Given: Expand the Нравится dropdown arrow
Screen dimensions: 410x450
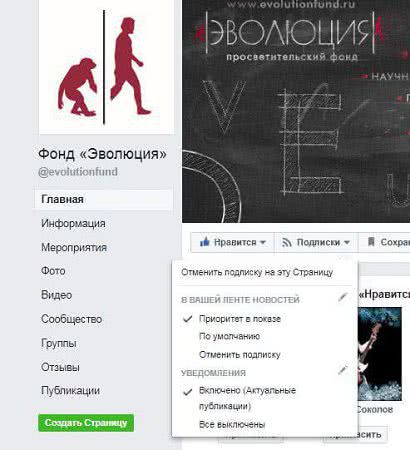Looking at the screenshot, I should 263,242.
